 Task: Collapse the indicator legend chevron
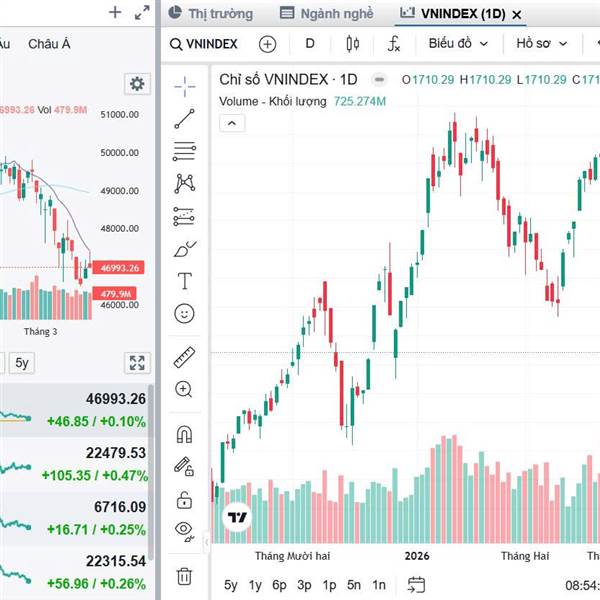tap(232, 123)
